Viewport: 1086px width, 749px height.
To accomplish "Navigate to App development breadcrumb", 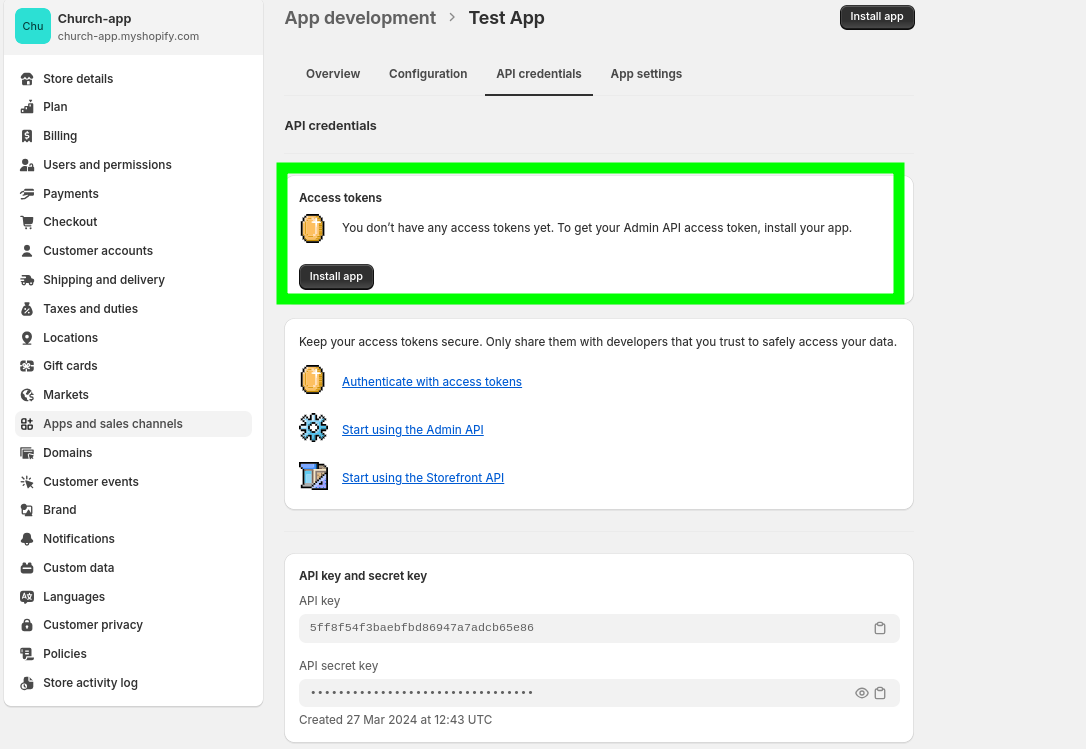I will pos(360,18).
